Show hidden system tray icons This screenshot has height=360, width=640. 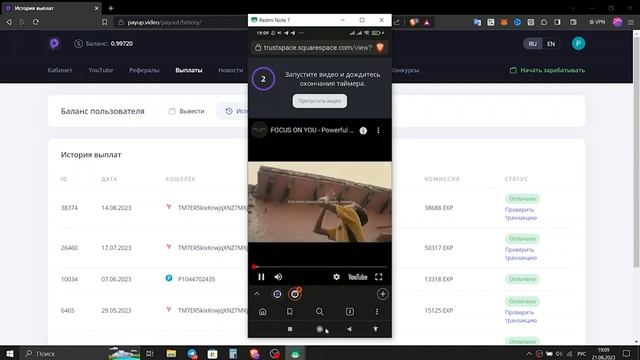tap(529, 353)
